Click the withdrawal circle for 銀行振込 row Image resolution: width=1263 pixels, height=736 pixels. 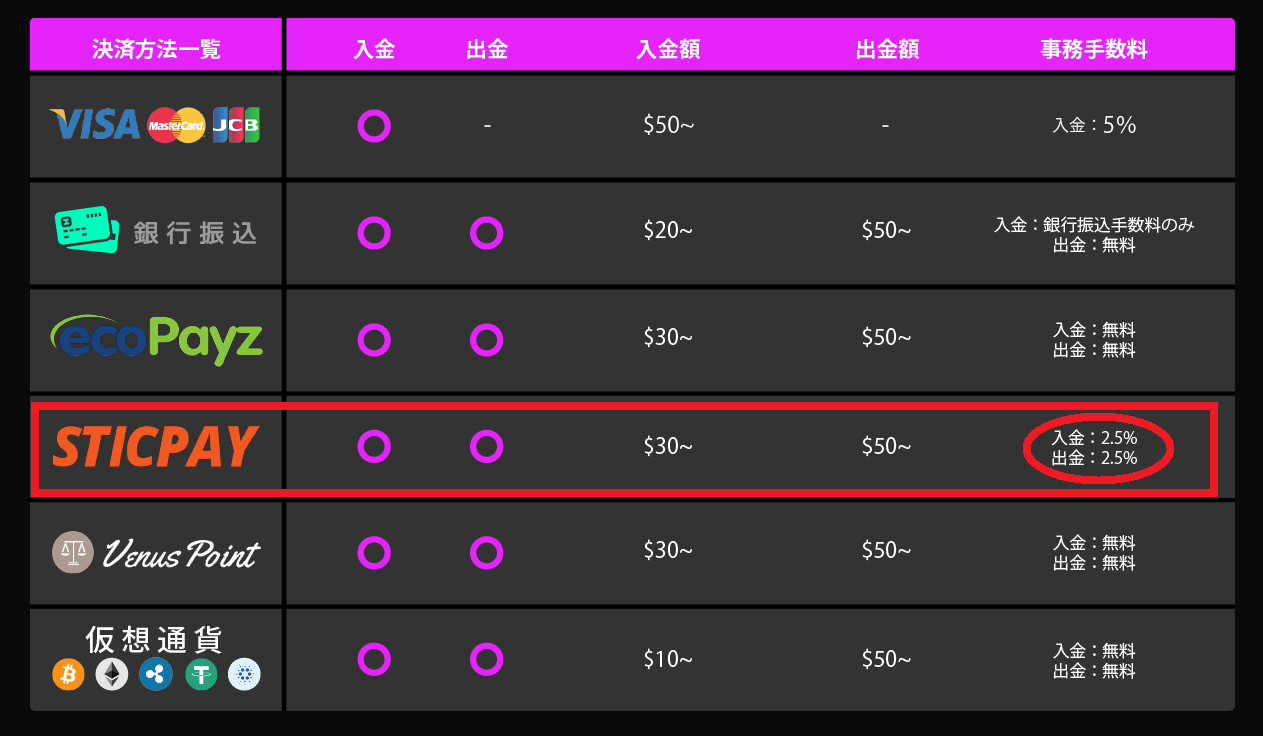point(487,233)
